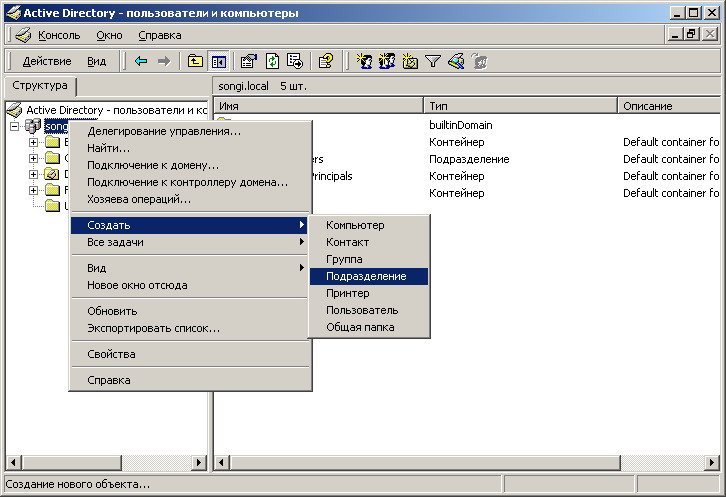Choose Группа from the submenu
Screen dimensions: 726x497
[x=369, y=259]
